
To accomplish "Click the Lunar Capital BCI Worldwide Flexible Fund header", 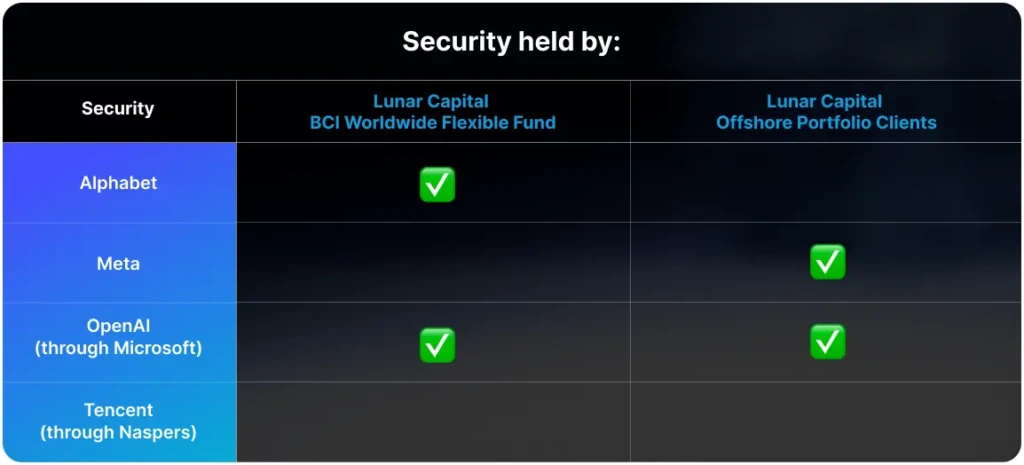I will pos(433,112).
